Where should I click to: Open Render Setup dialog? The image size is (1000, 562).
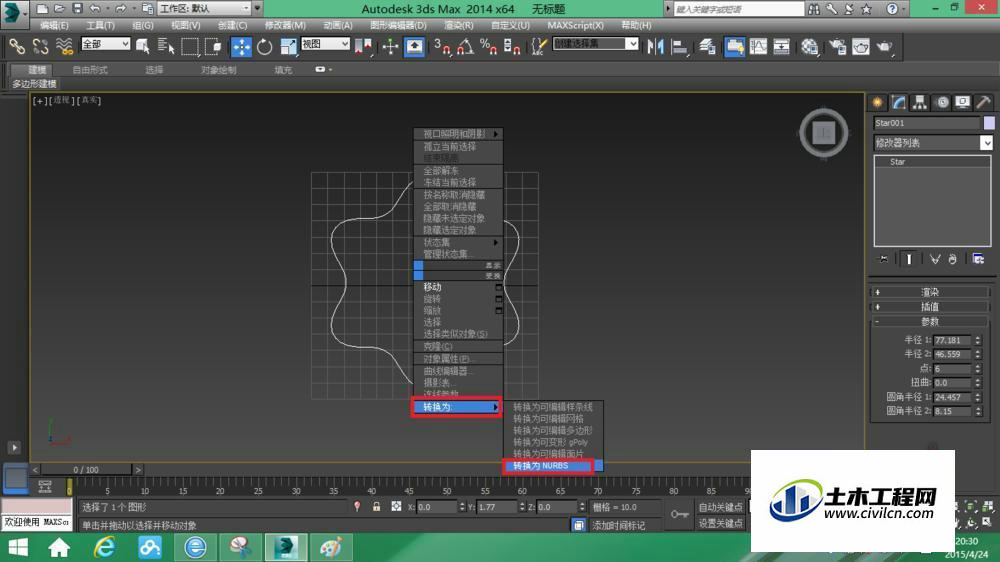837,47
